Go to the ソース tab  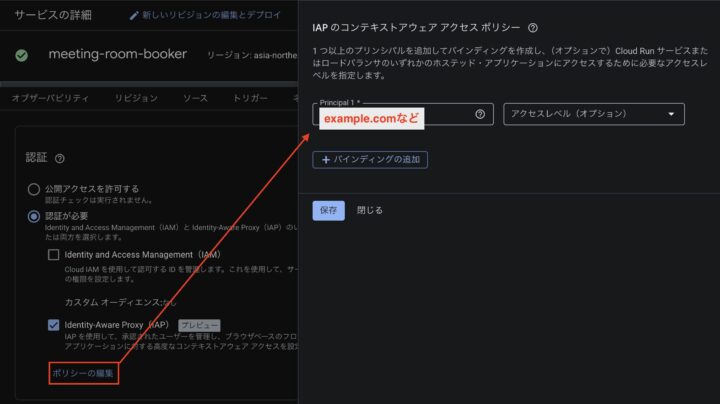point(195,99)
